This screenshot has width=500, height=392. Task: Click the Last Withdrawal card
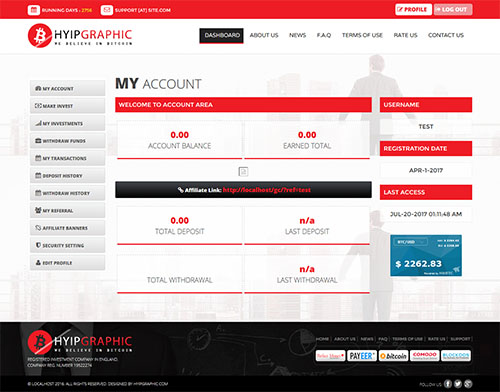point(307,274)
